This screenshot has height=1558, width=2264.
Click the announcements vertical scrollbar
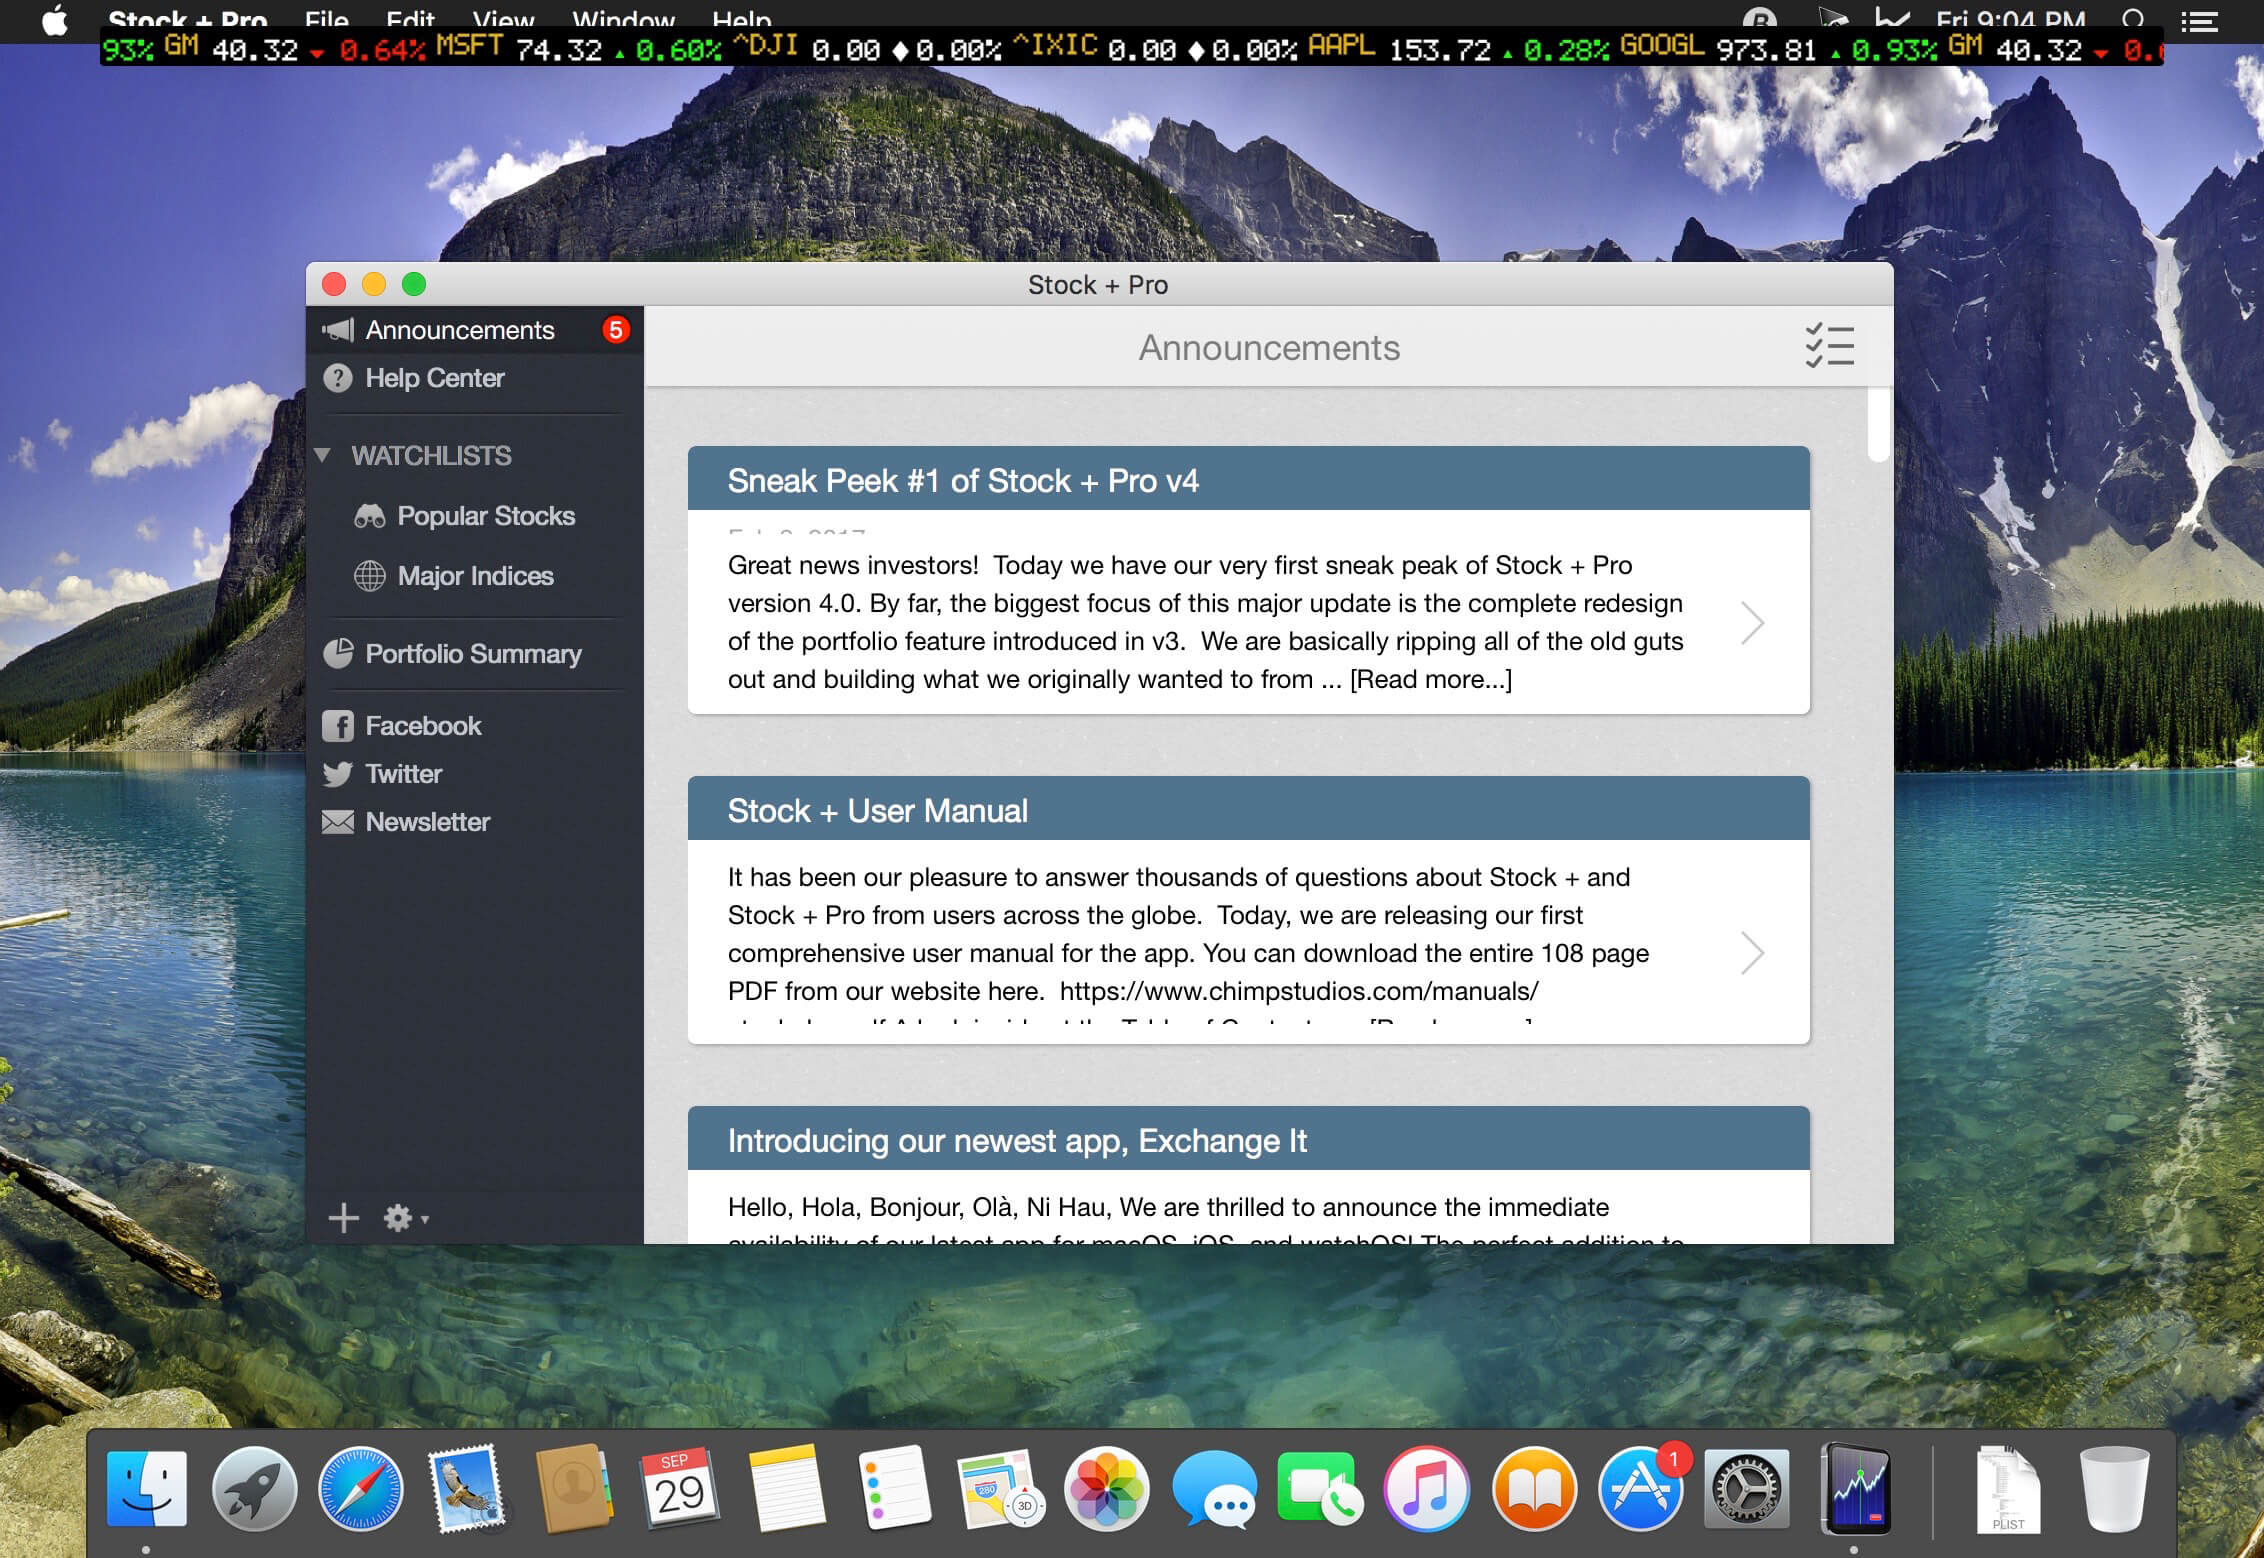(x=1879, y=424)
